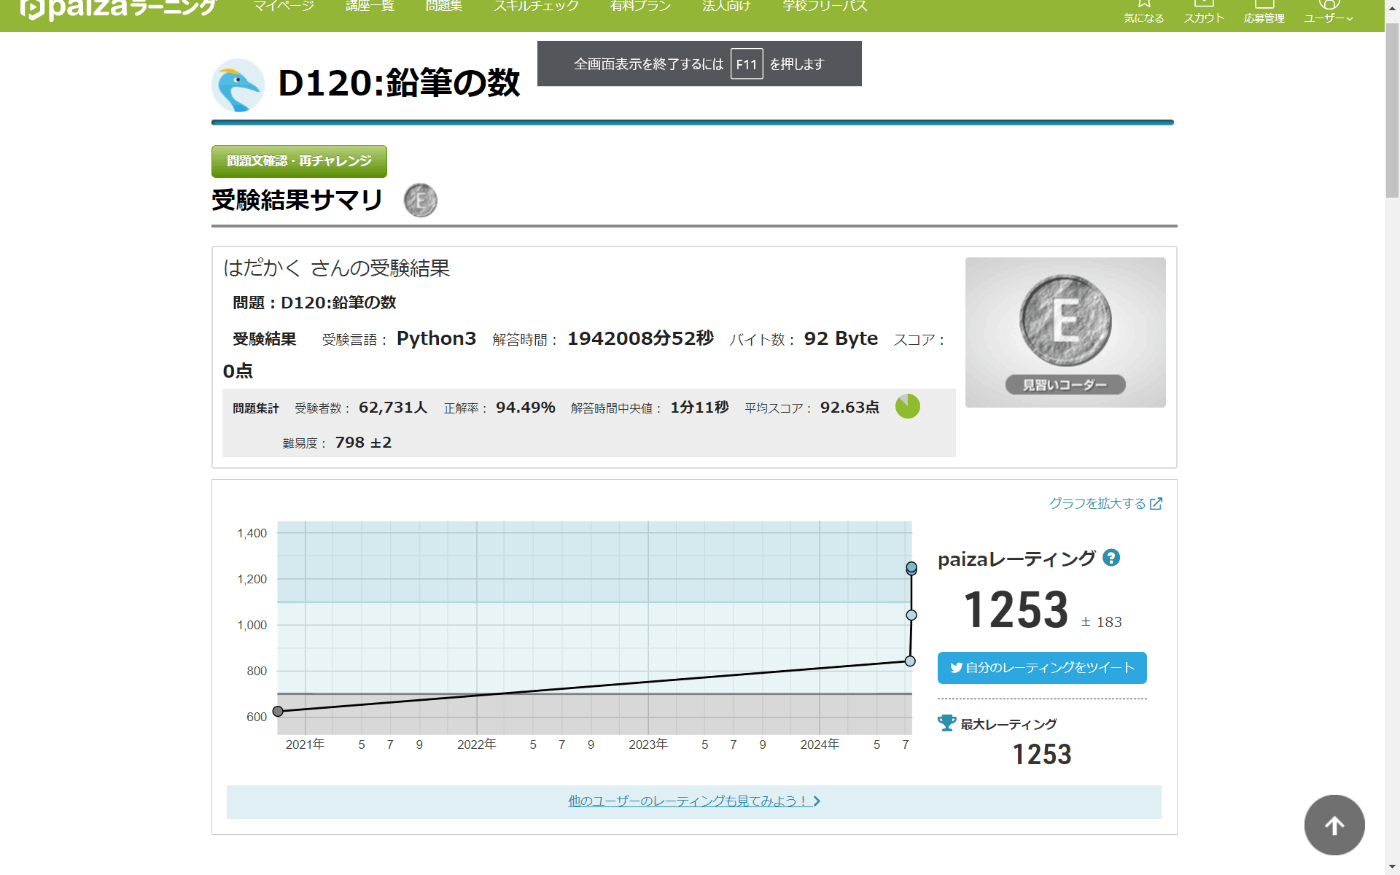Click the 92 Byte value
This screenshot has height=875, width=1400.
[x=841, y=339]
